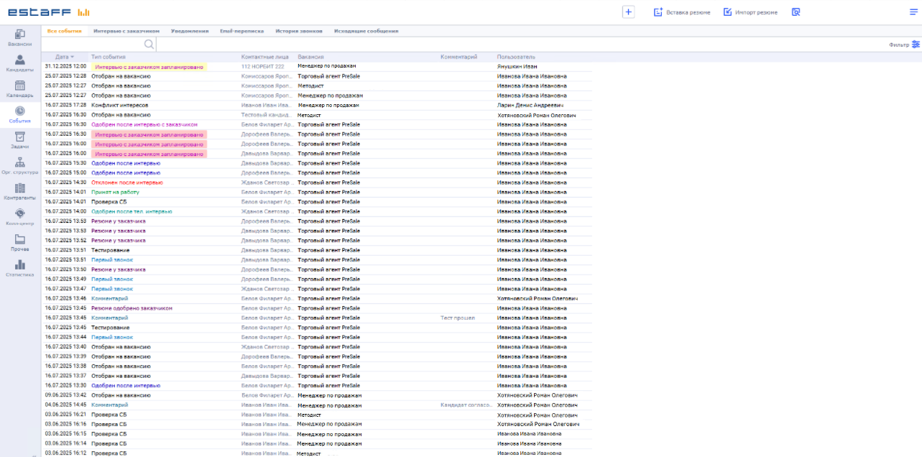The width and height of the screenshot is (922, 457).
Task: Open the hamburger menu at top right
Action: tap(913, 12)
